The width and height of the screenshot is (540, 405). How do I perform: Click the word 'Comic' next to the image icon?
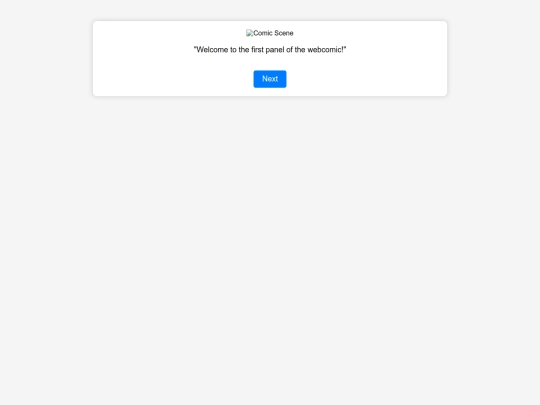263,33
